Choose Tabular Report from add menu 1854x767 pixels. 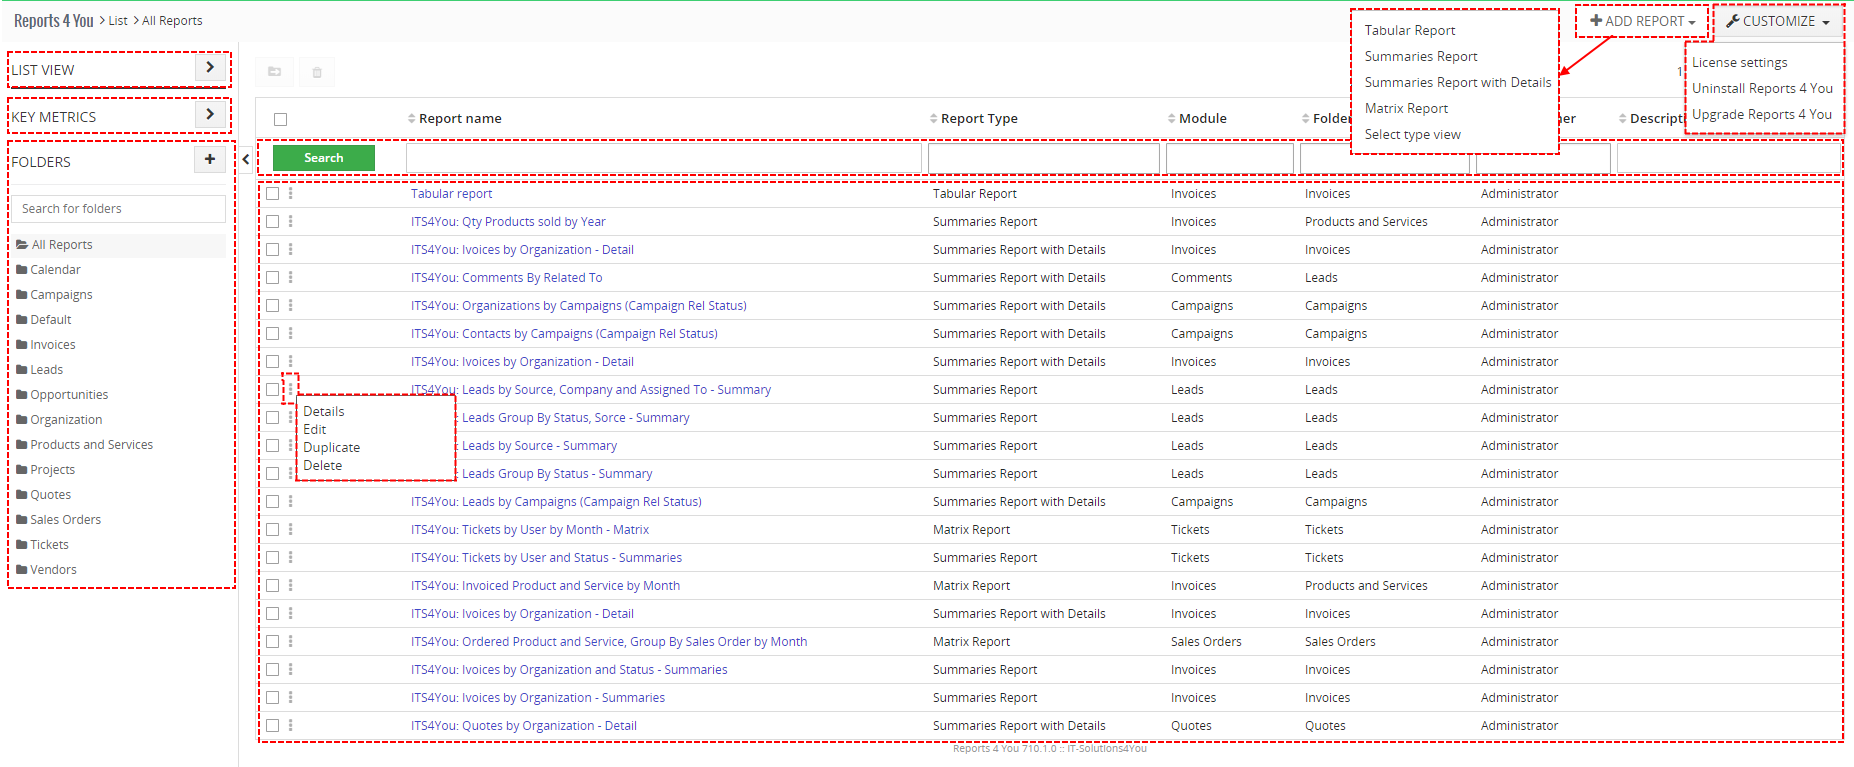(1409, 31)
